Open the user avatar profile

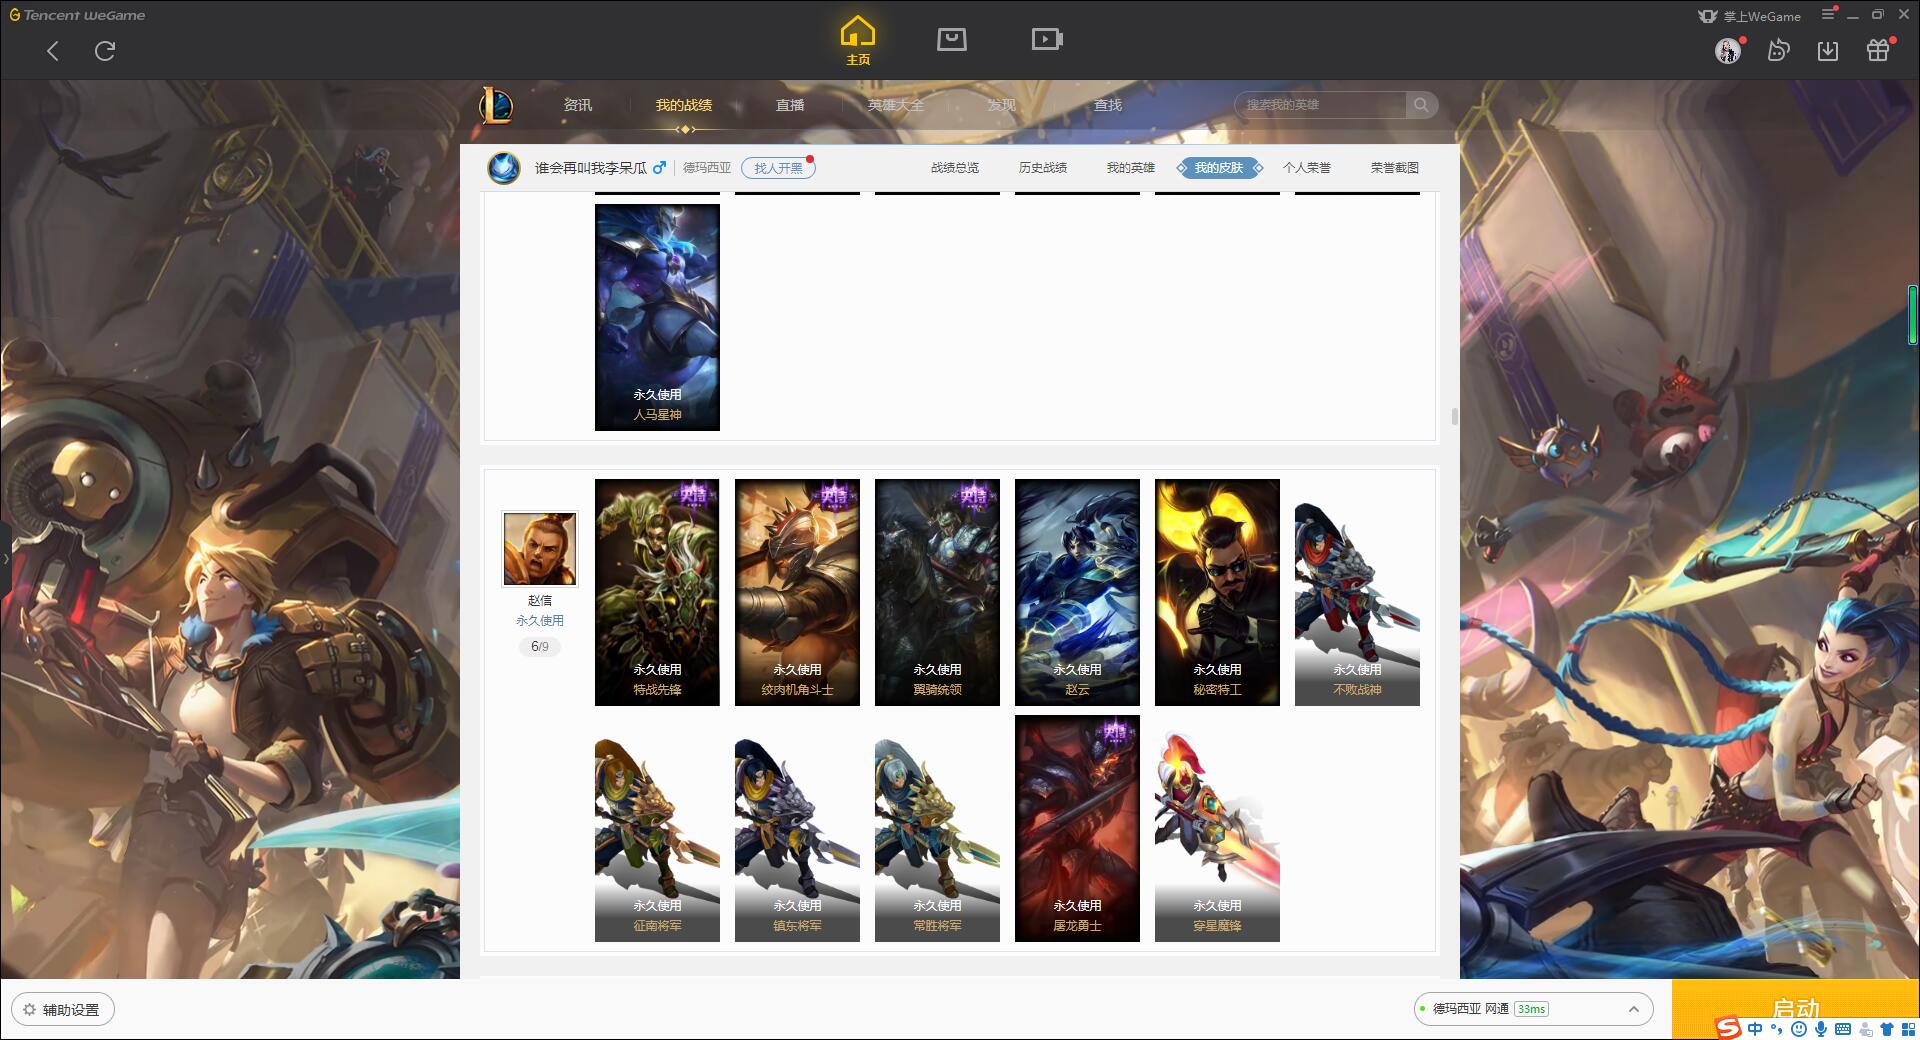tap(1728, 51)
